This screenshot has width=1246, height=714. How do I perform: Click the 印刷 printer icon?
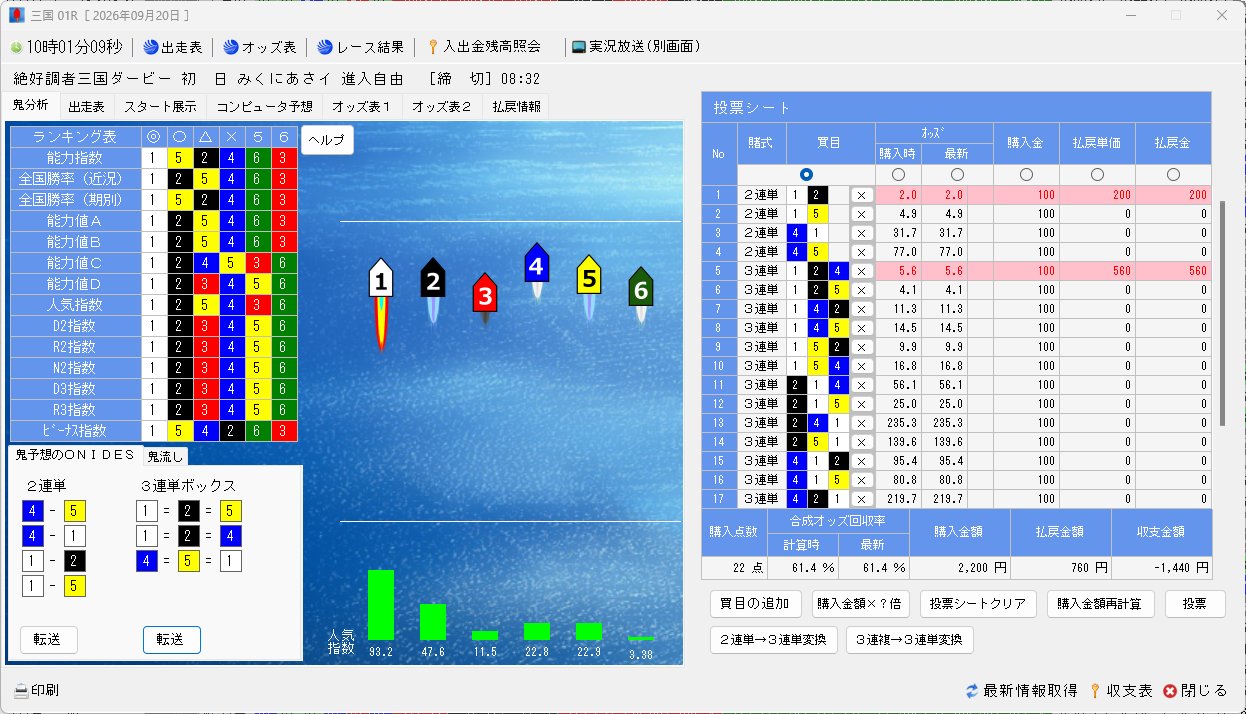pos(21,691)
